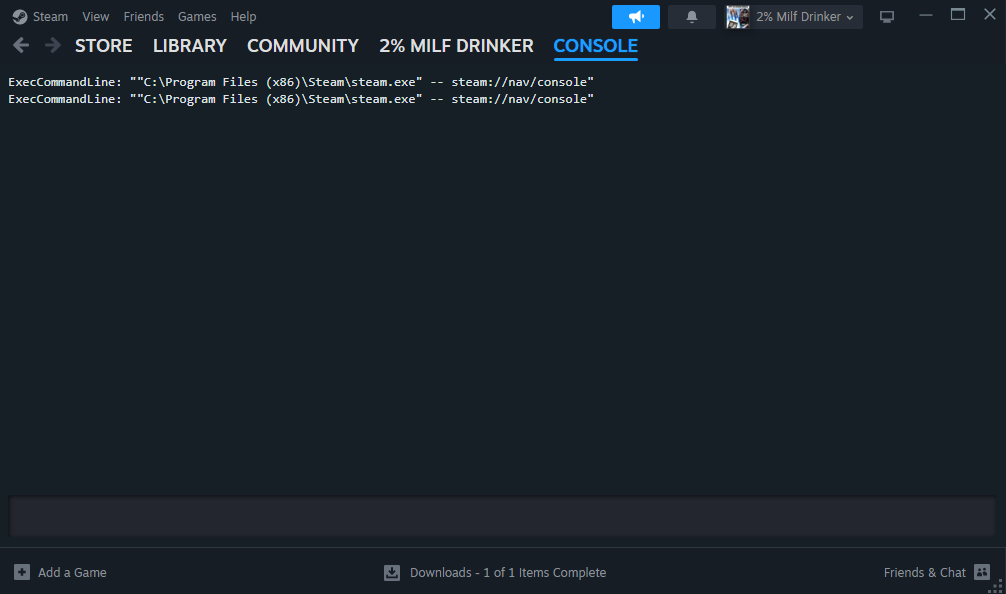Viewport: 1006px width, 594px height.
Task: Switch to the STORE tab
Action: [x=103, y=46]
